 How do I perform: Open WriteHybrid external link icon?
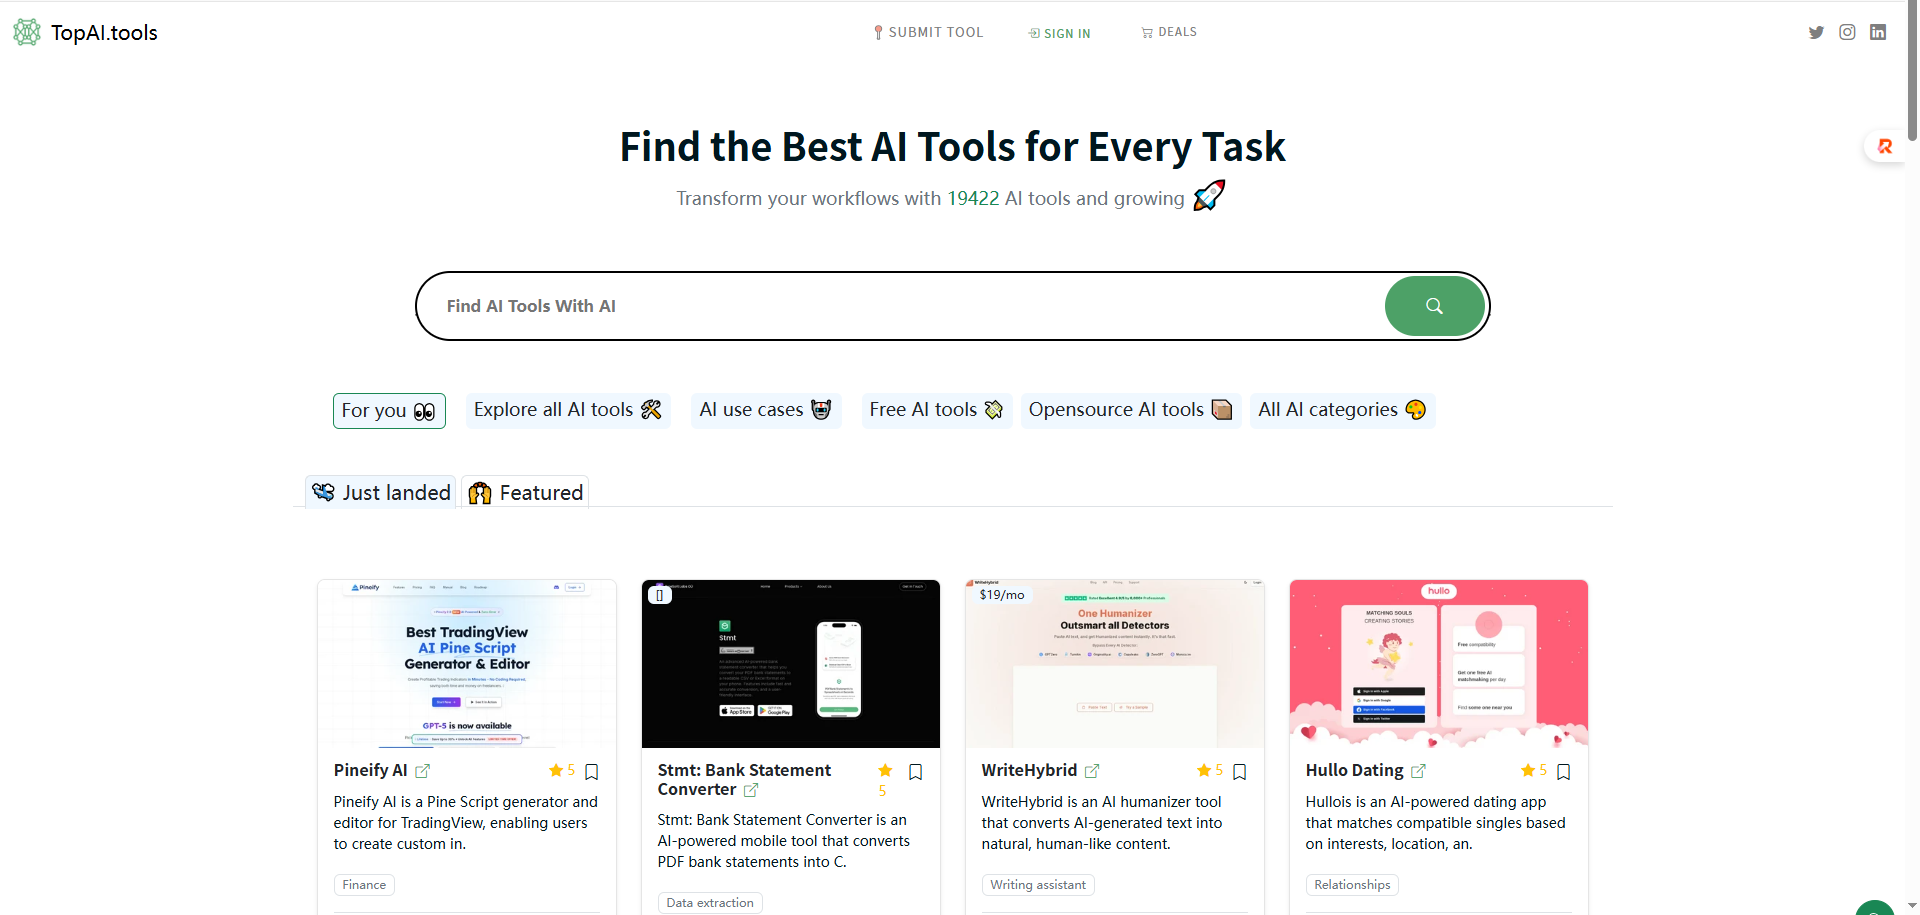1092,771
